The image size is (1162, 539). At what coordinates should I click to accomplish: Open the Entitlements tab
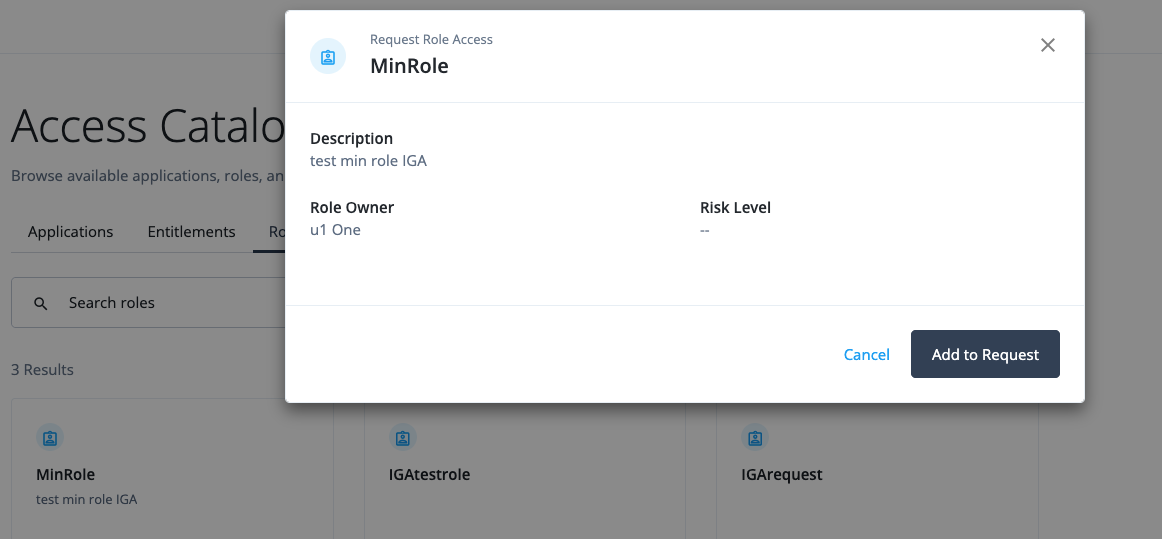tap(191, 232)
